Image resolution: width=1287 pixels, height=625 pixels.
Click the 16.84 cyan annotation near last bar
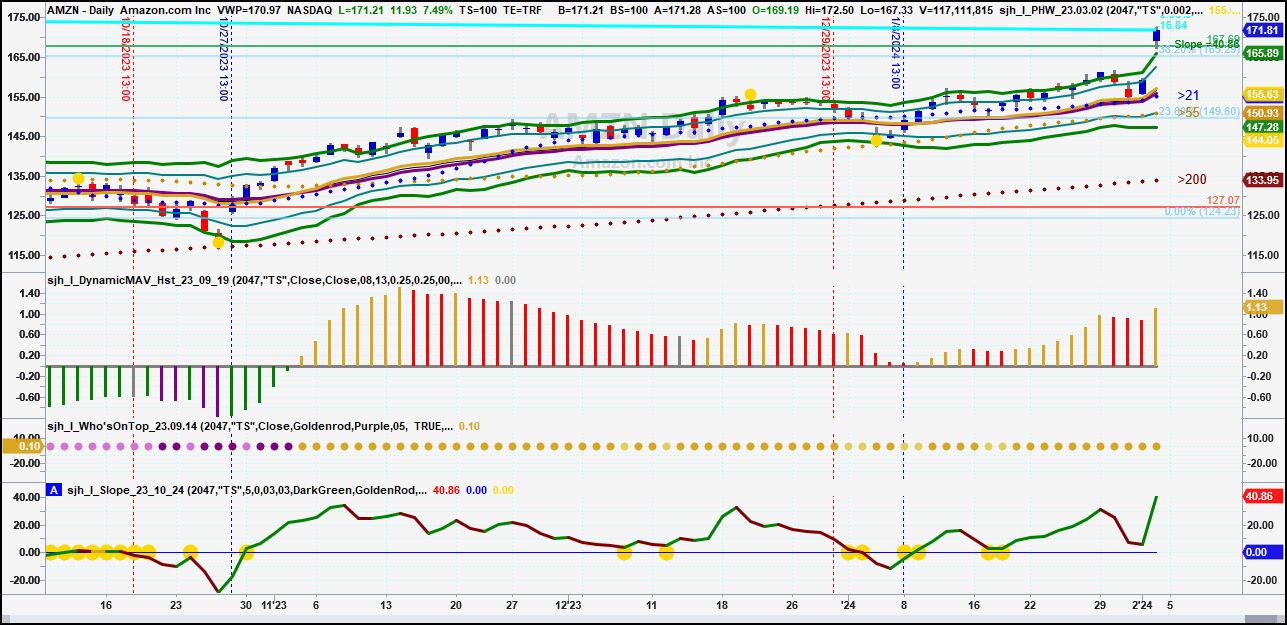(1173, 25)
